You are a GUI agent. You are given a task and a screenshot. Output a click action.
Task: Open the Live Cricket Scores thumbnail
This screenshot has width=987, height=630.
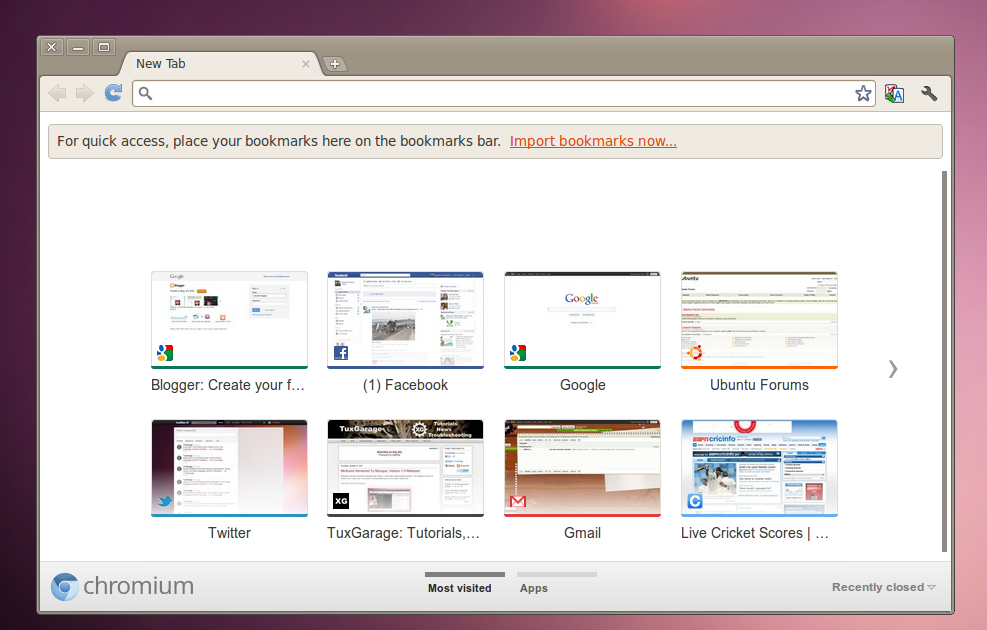[759, 468]
